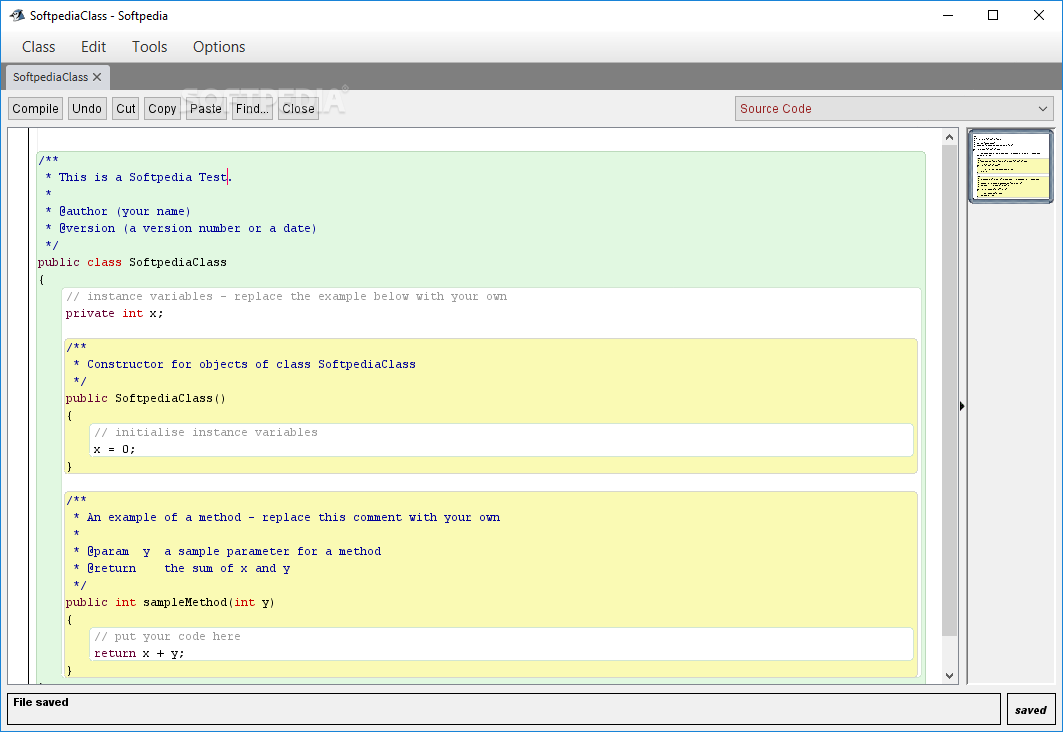Click the '// initialise instance variables' comment
The height and width of the screenshot is (732, 1063).
205,432
